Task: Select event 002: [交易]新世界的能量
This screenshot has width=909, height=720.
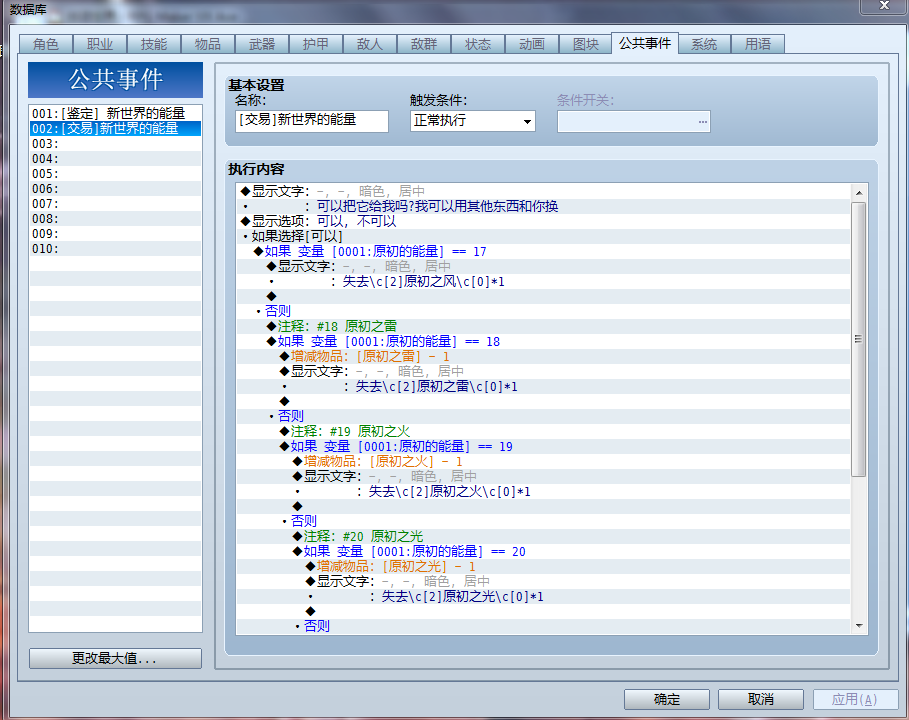Action: pos(115,128)
